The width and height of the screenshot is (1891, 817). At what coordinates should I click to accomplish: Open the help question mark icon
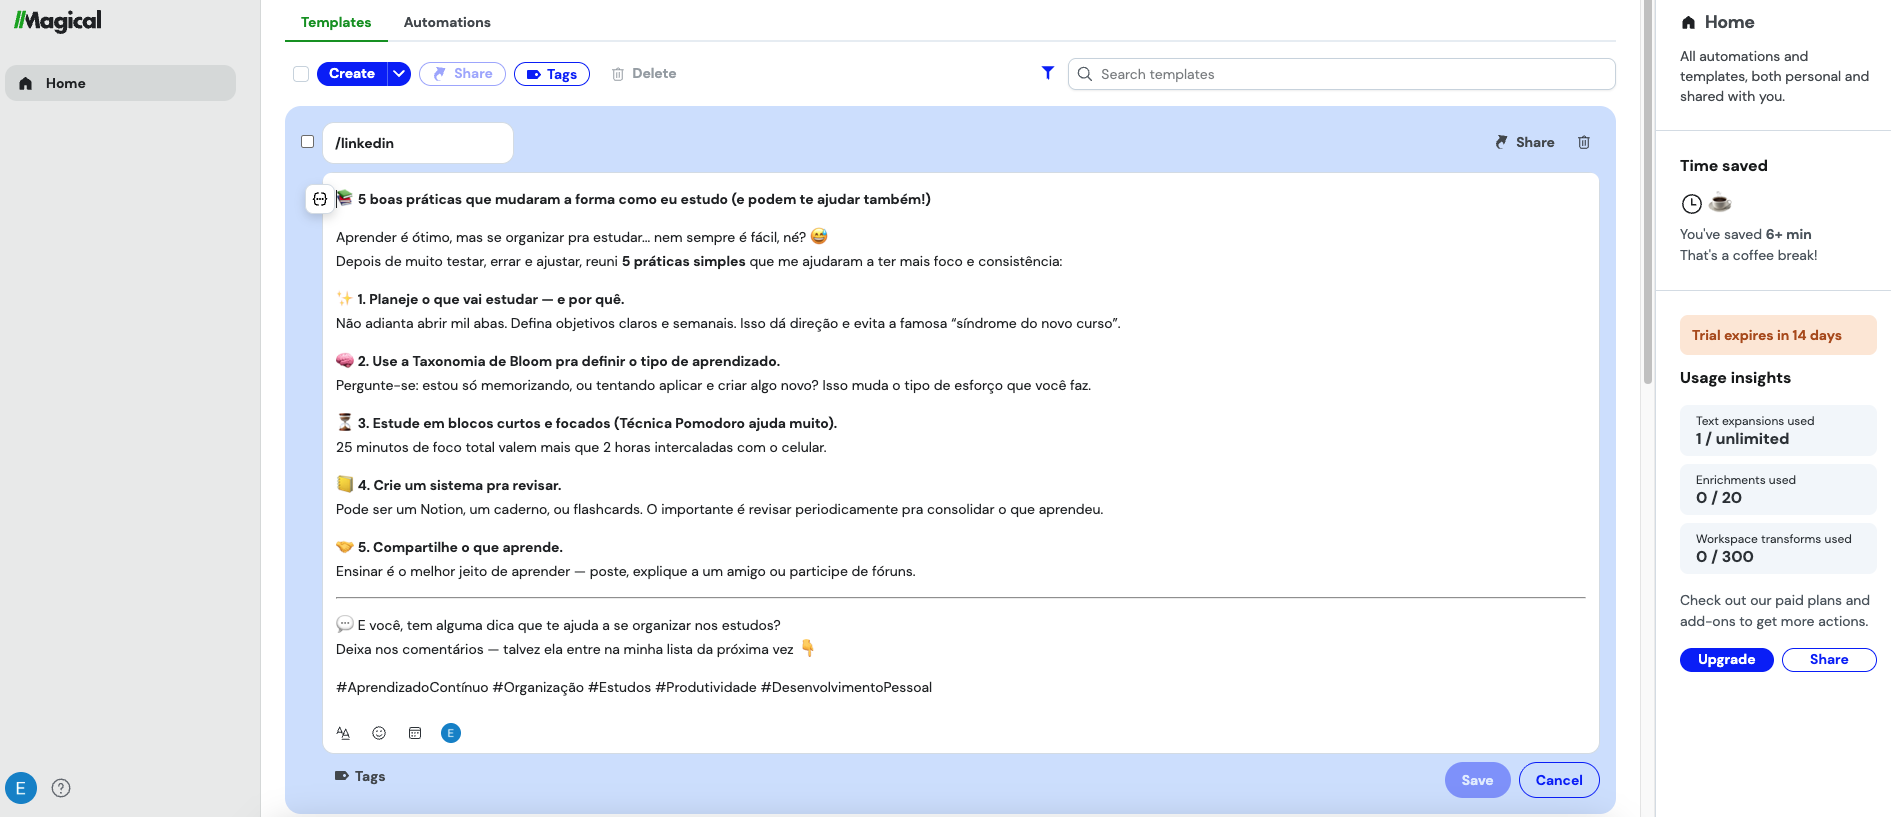click(x=61, y=788)
